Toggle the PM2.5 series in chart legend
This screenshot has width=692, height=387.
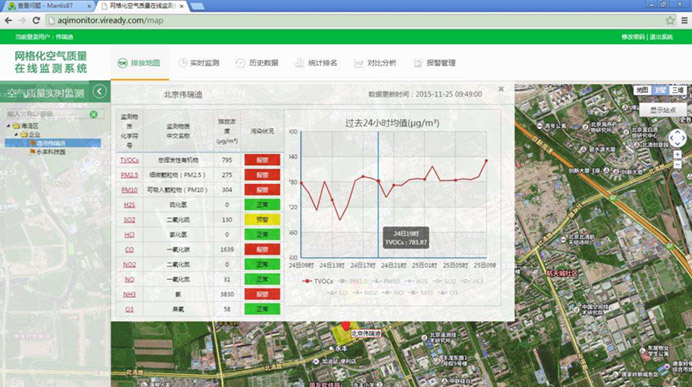point(353,281)
